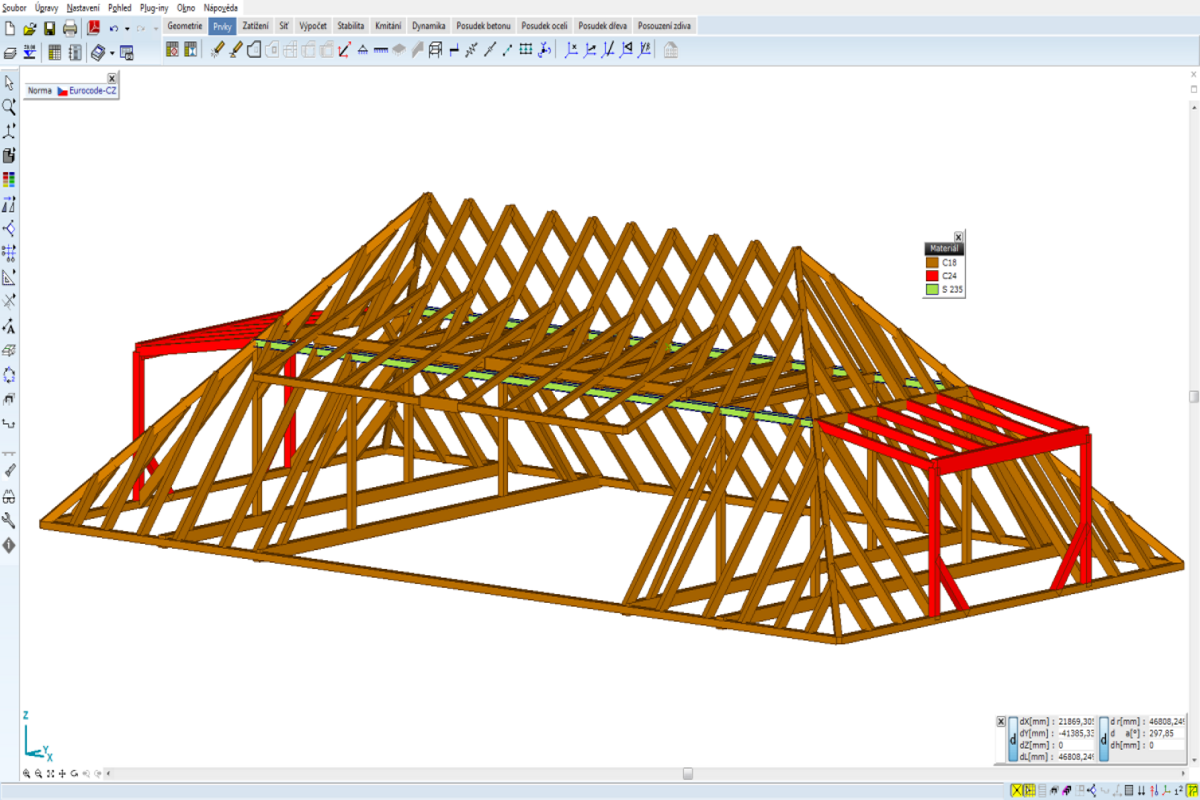Click the colored grid palette icon in sidebar

(x=9, y=180)
